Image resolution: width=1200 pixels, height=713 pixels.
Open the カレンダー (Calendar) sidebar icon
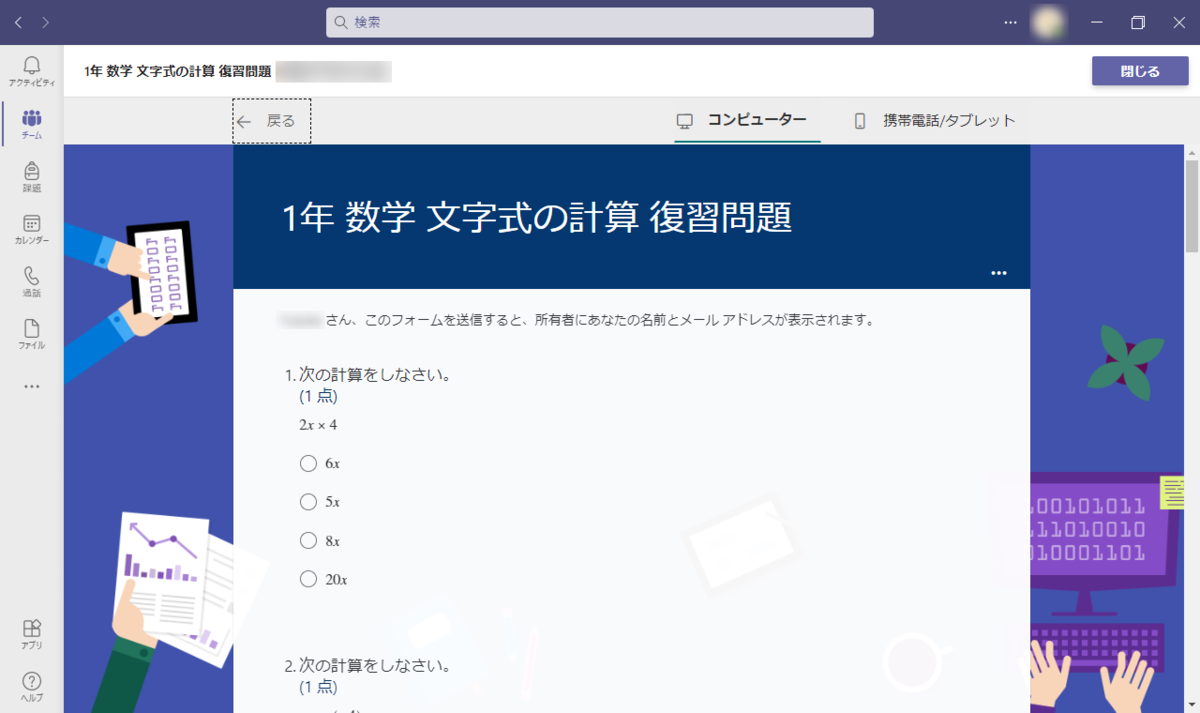coord(31,225)
